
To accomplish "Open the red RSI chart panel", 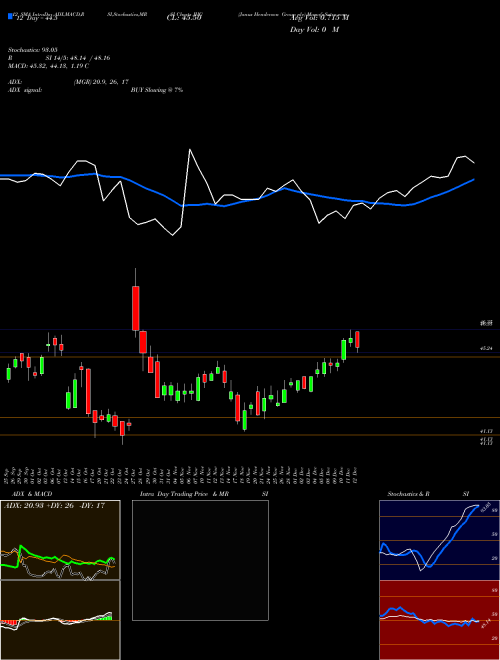I will pos(439,620).
